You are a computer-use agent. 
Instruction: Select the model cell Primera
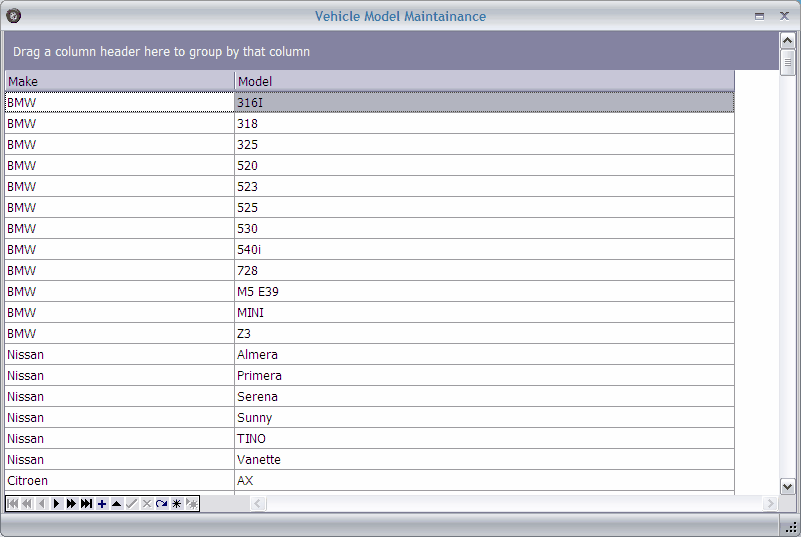click(484, 375)
